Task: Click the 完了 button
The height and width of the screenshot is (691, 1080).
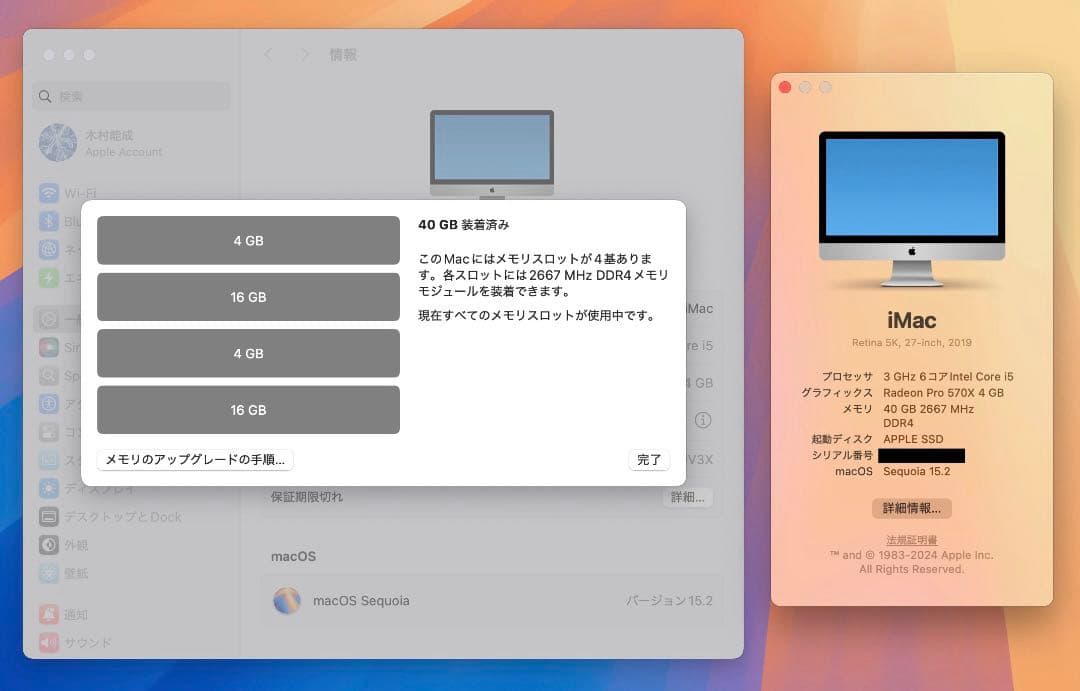Action: point(648,459)
